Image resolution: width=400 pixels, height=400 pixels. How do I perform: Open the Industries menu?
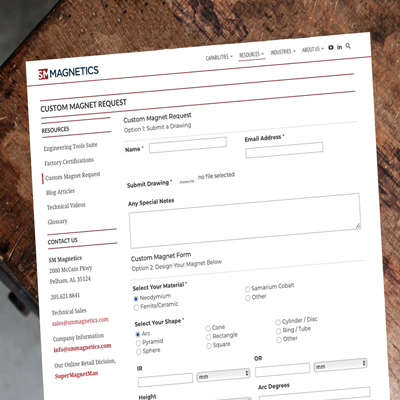pos(283,52)
